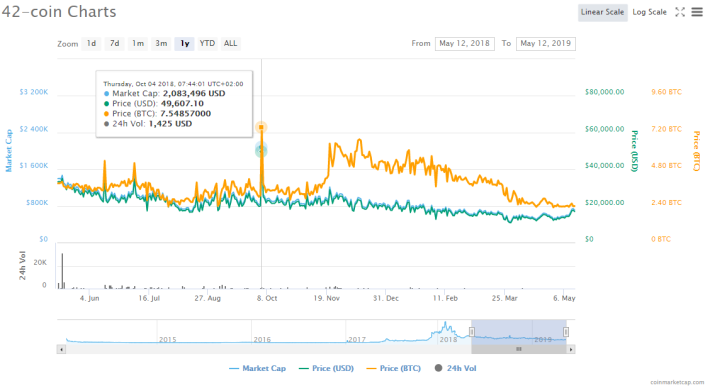The width and height of the screenshot is (710, 388).
Task: Click the '$80,000.00' price axis label
Action: click(x=604, y=92)
